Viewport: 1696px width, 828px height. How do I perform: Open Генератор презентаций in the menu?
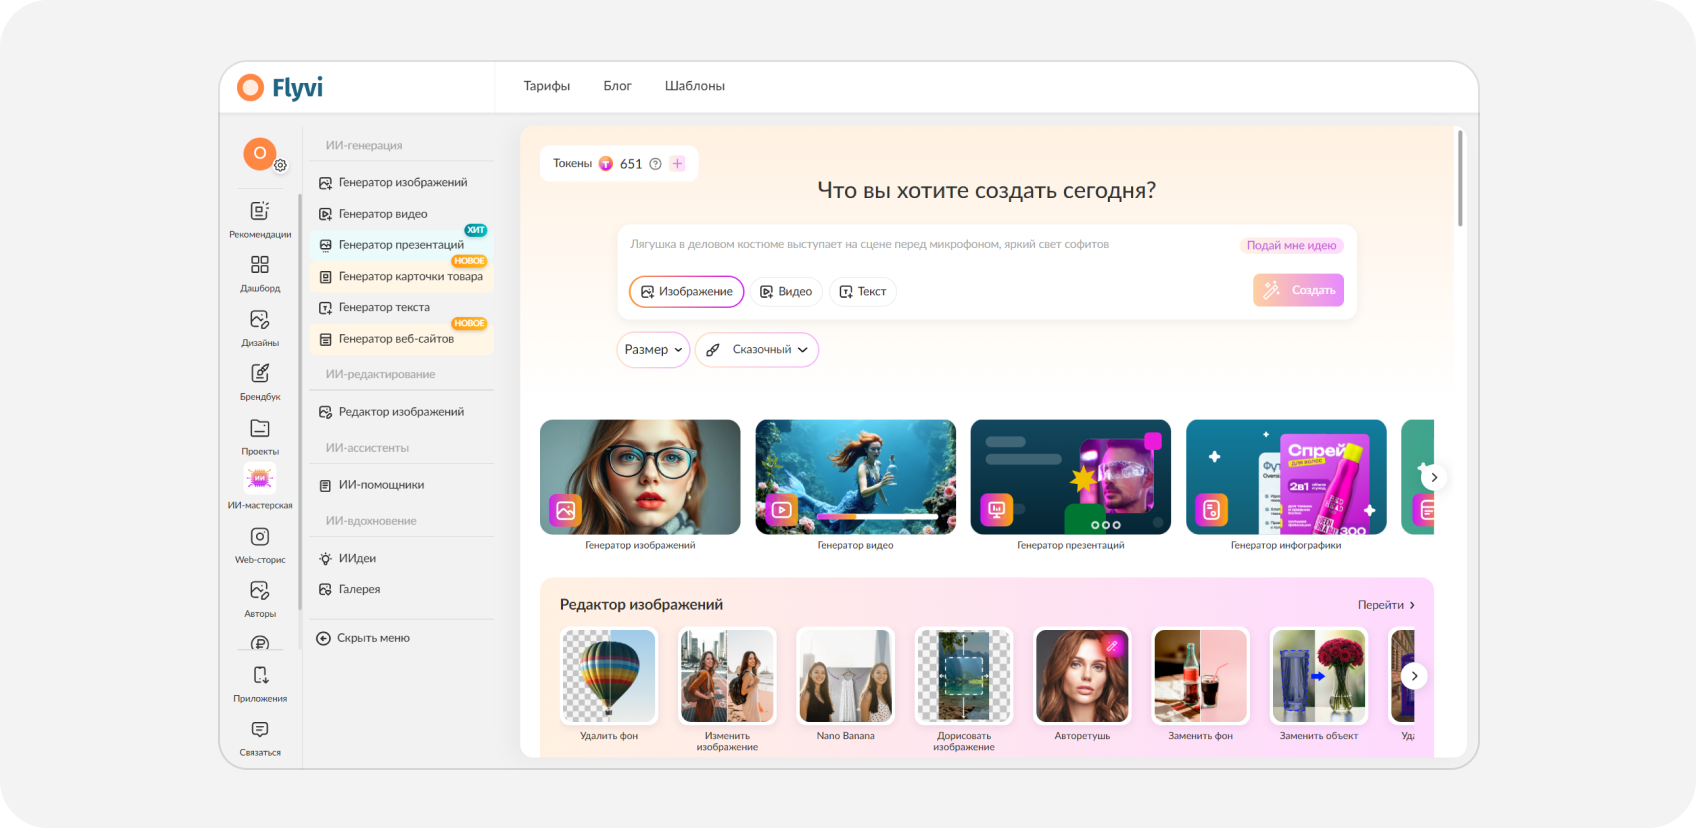coord(401,245)
